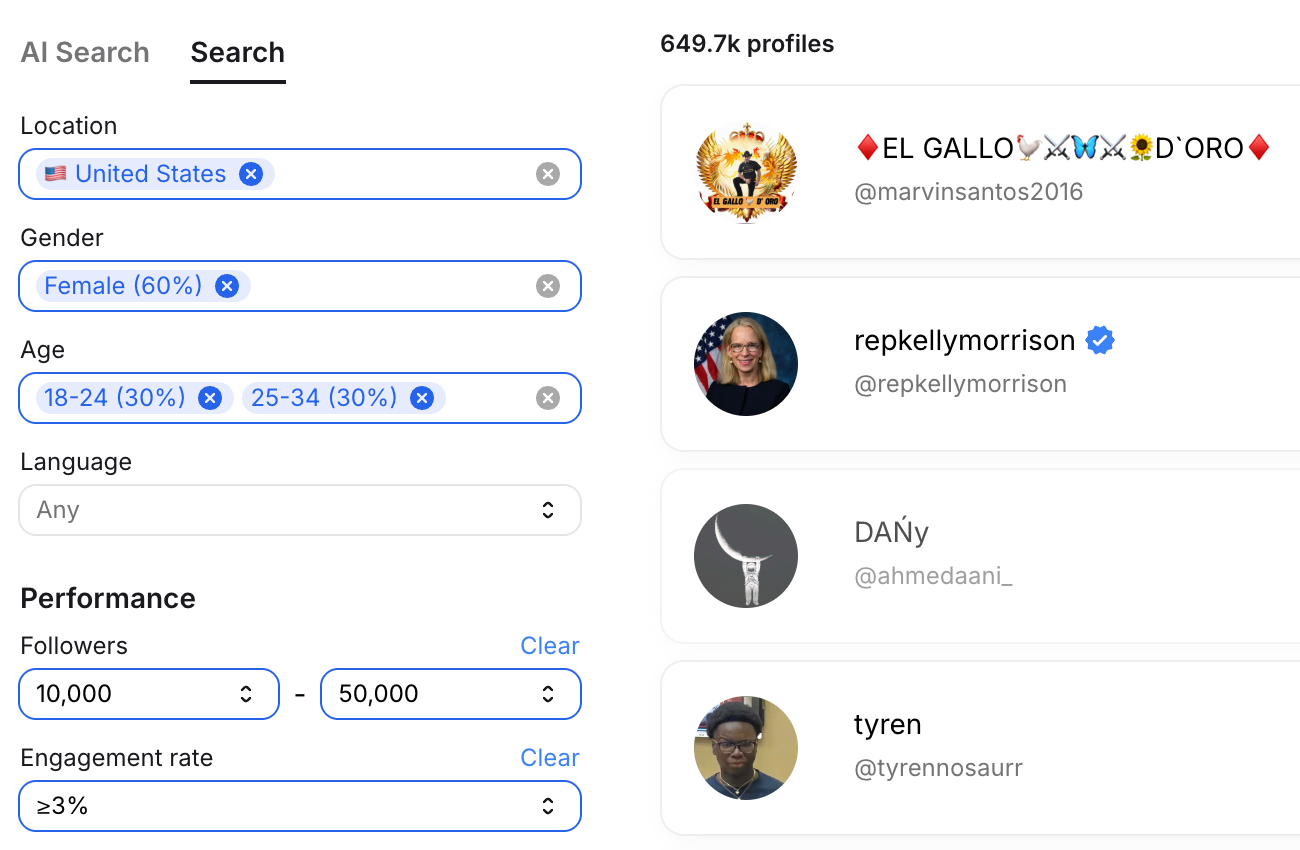This screenshot has width=1300, height=850.
Task: Remove the 25-34 (30%) age filter chip
Action: tap(422, 398)
